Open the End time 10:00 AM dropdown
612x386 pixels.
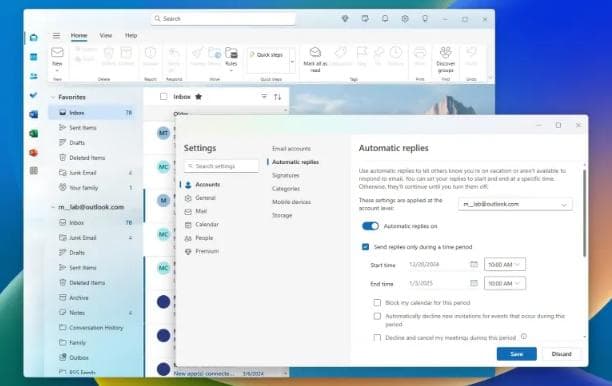click(x=505, y=283)
